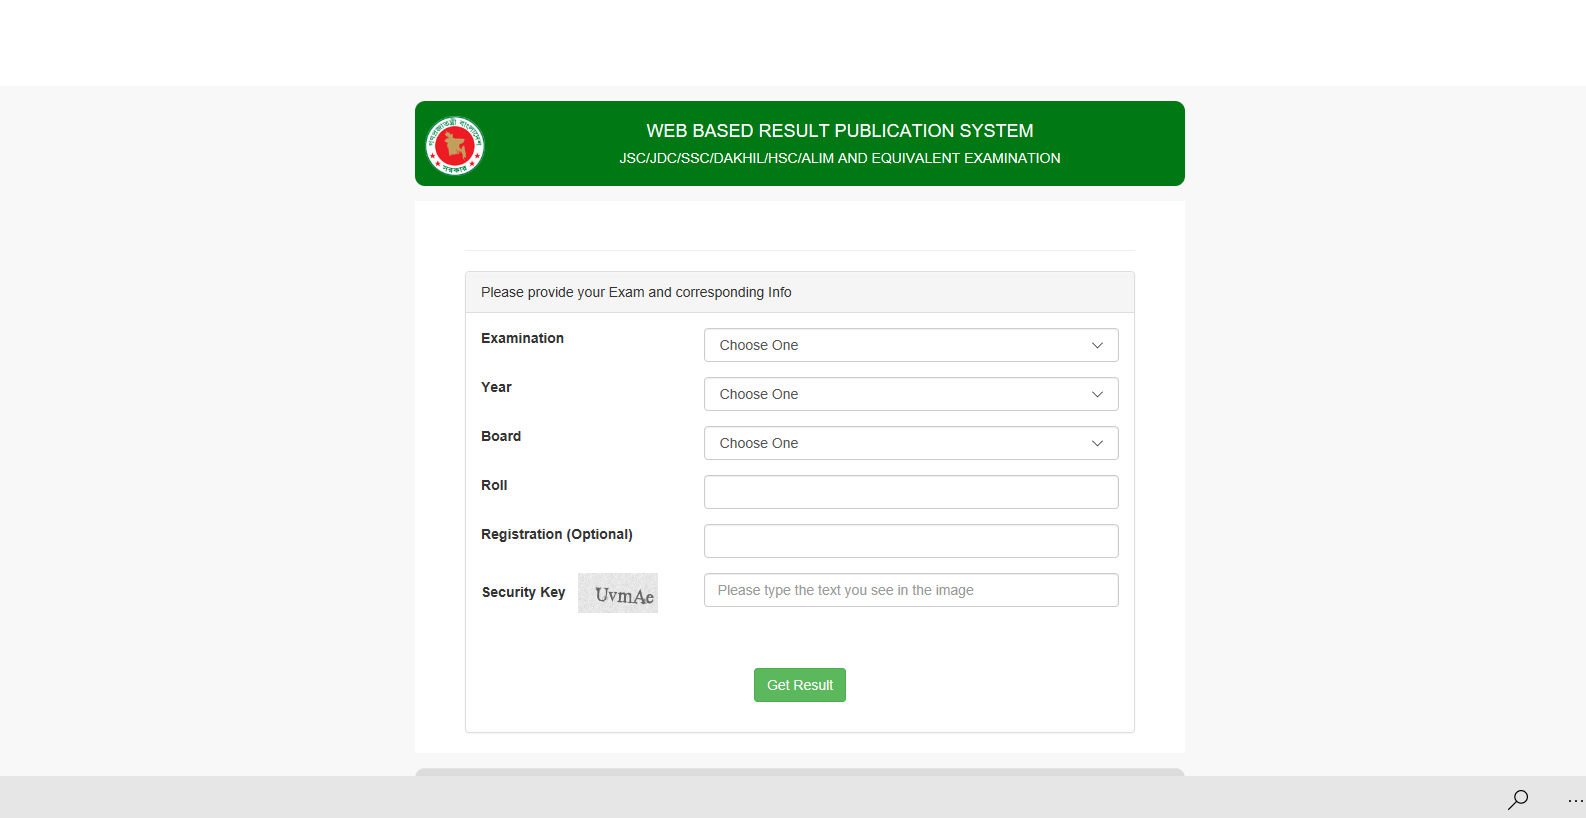Click the Examination dropdown chevron arrow
Image resolution: width=1586 pixels, height=818 pixels.
[1097, 345]
